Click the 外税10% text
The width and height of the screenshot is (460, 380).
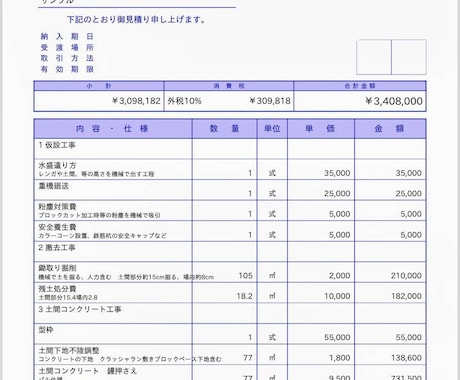click(184, 101)
